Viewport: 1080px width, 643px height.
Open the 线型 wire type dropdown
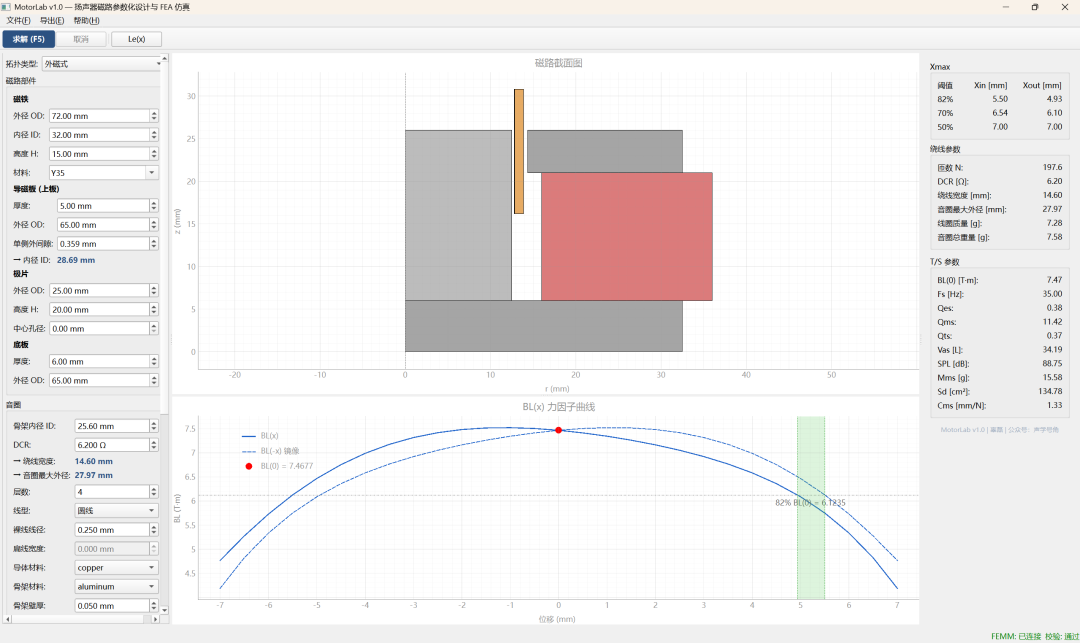(x=117, y=510)
